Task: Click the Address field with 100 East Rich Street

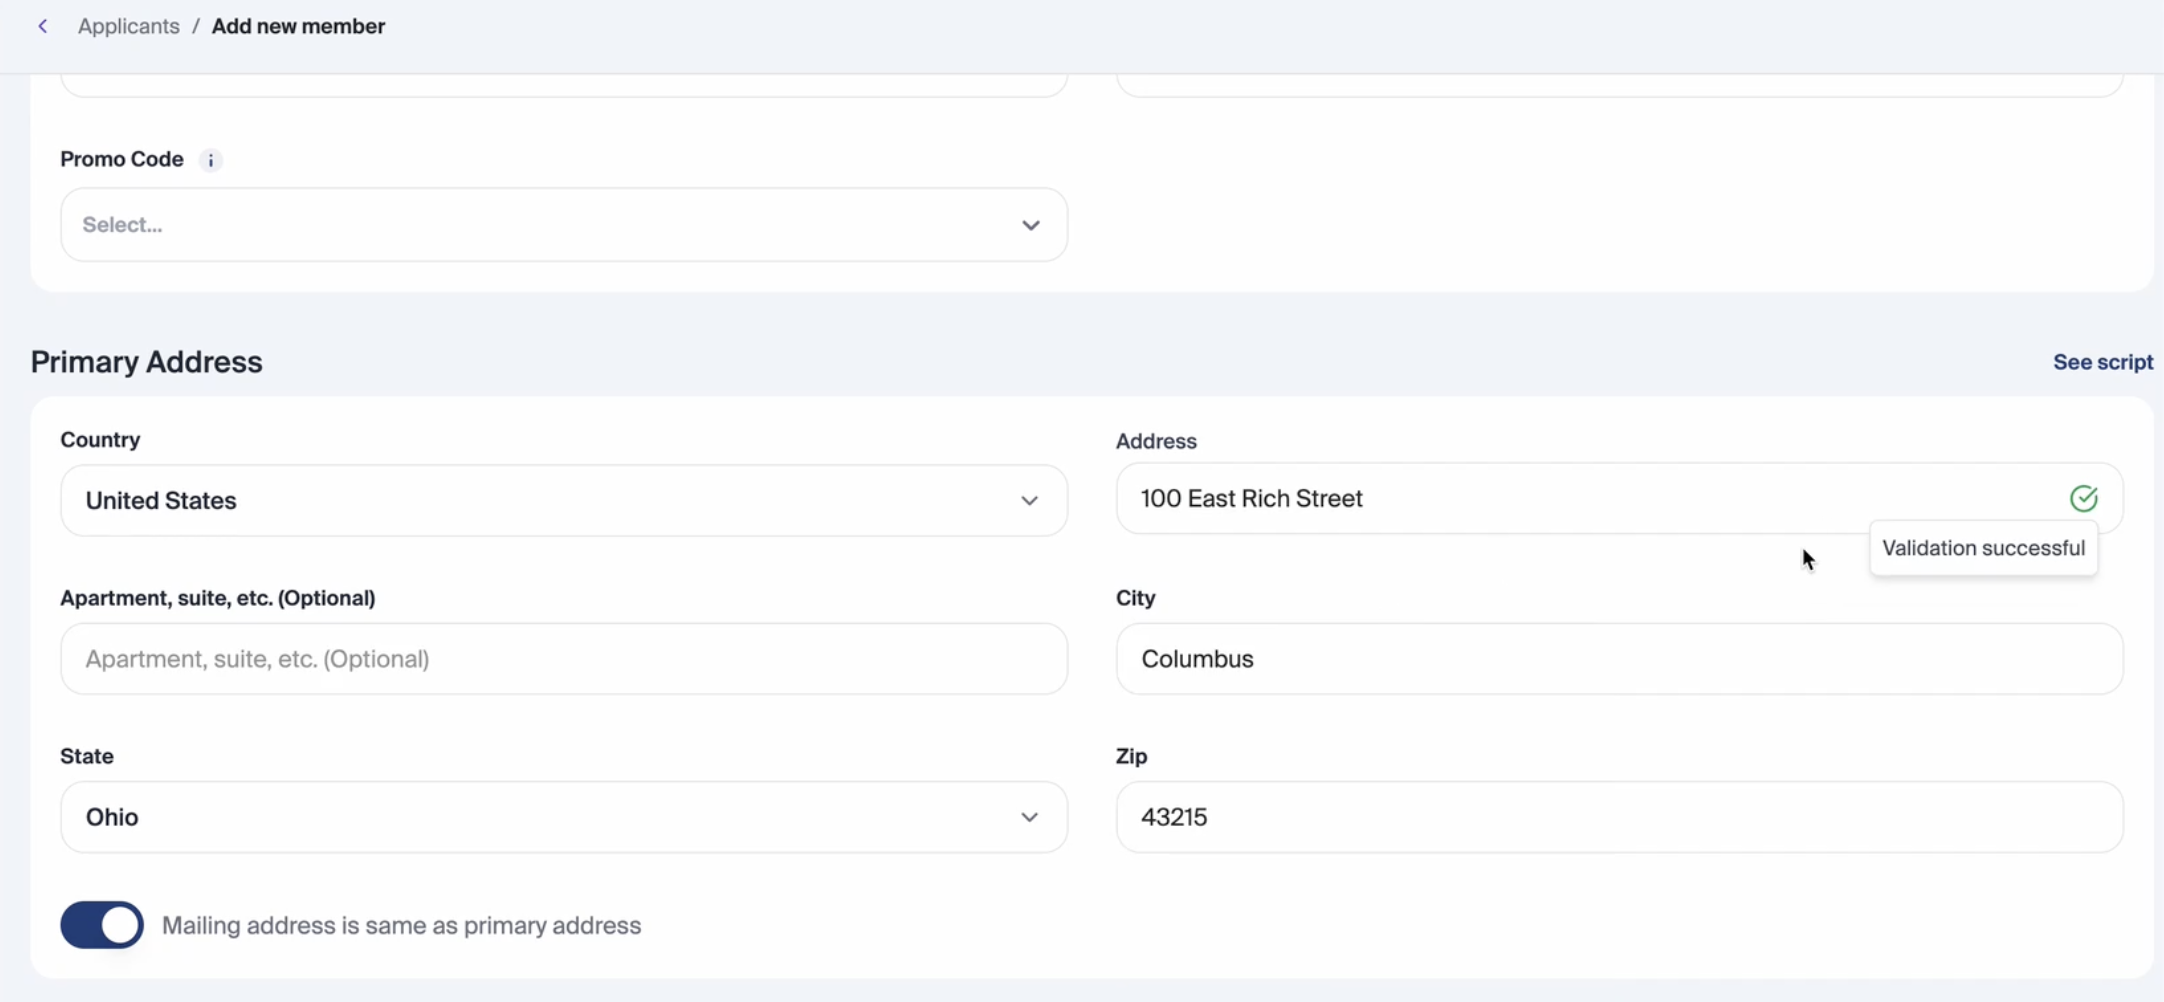Action: [x=1580, y=498]
